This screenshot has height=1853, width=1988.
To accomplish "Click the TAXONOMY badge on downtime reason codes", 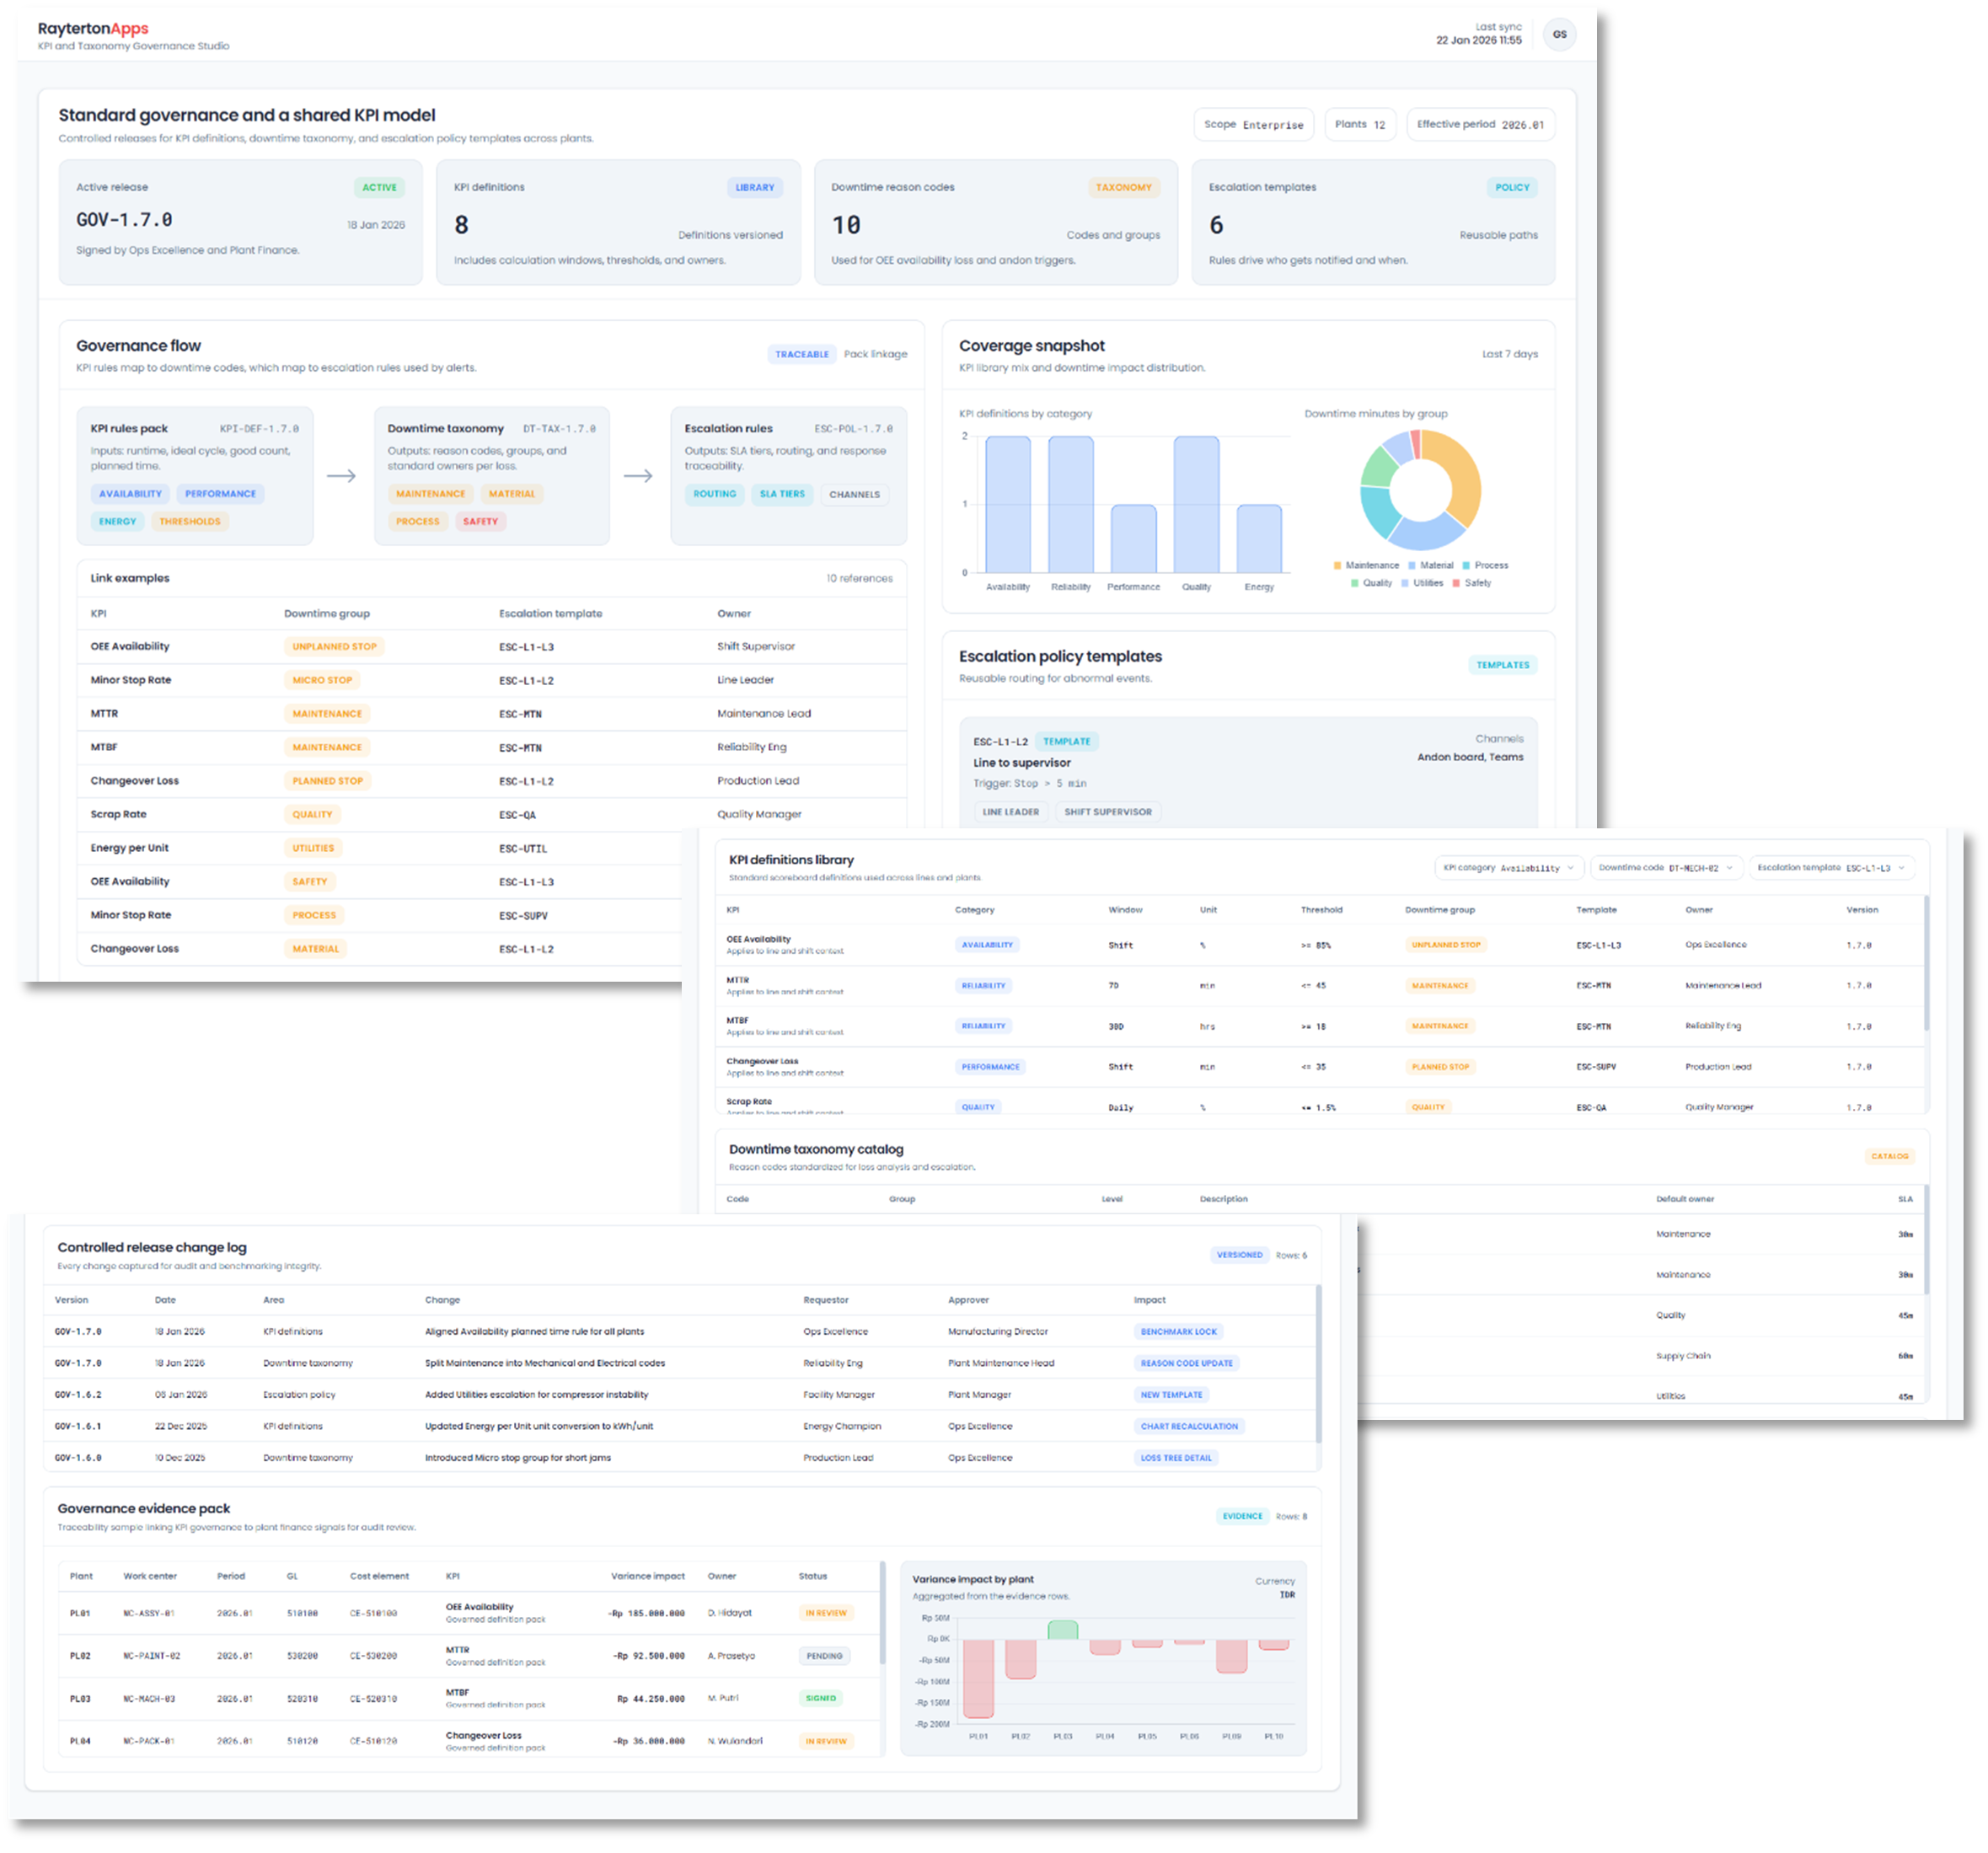I will pos(1124,187).
